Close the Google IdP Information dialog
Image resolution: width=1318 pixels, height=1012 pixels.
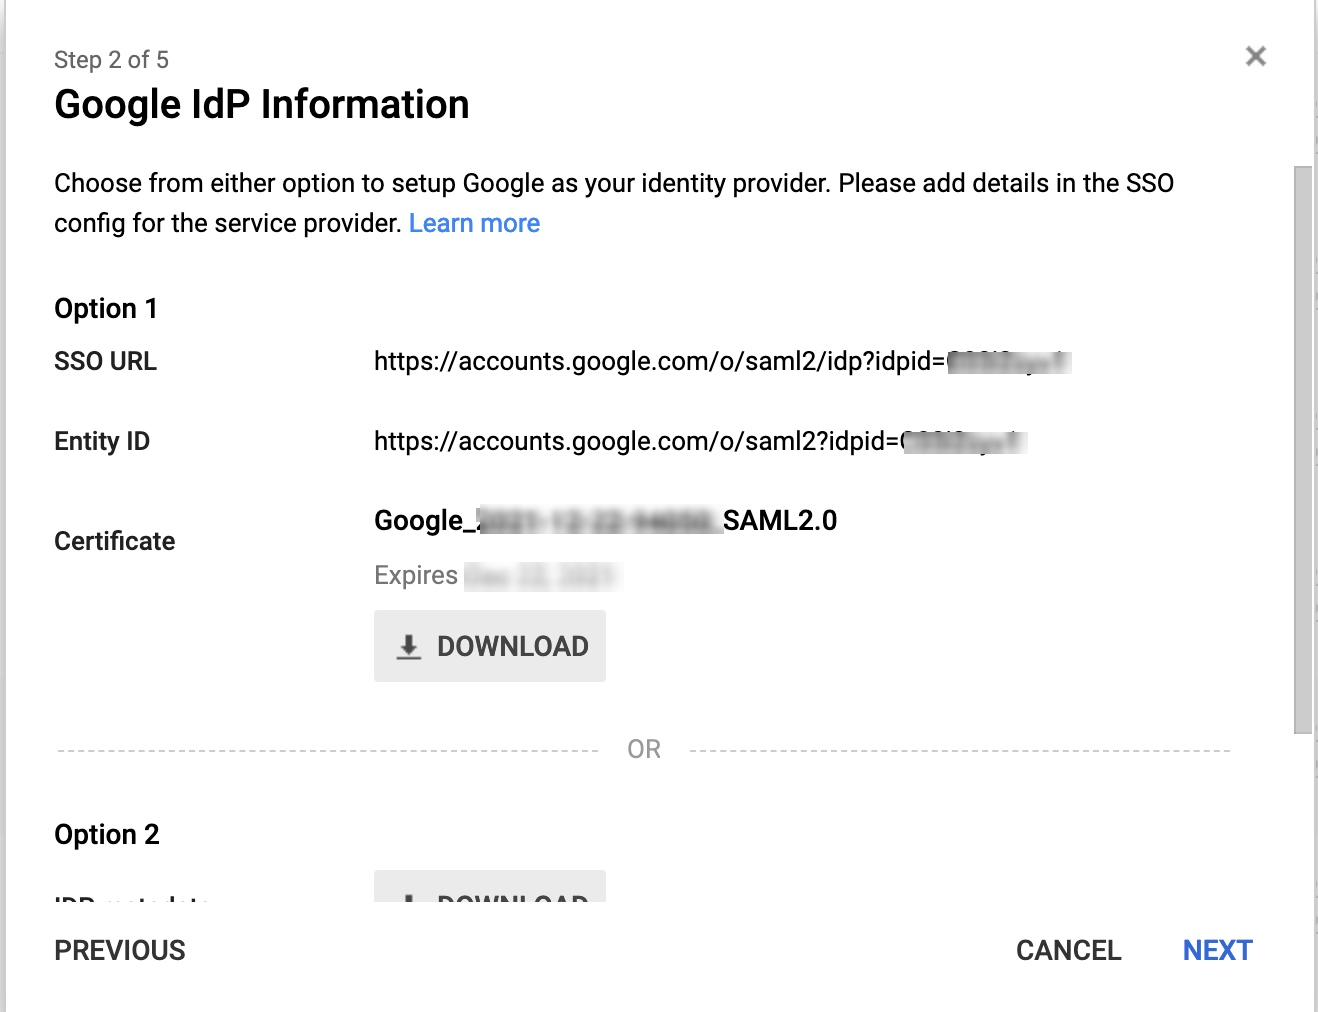(x=1256, y=56)
